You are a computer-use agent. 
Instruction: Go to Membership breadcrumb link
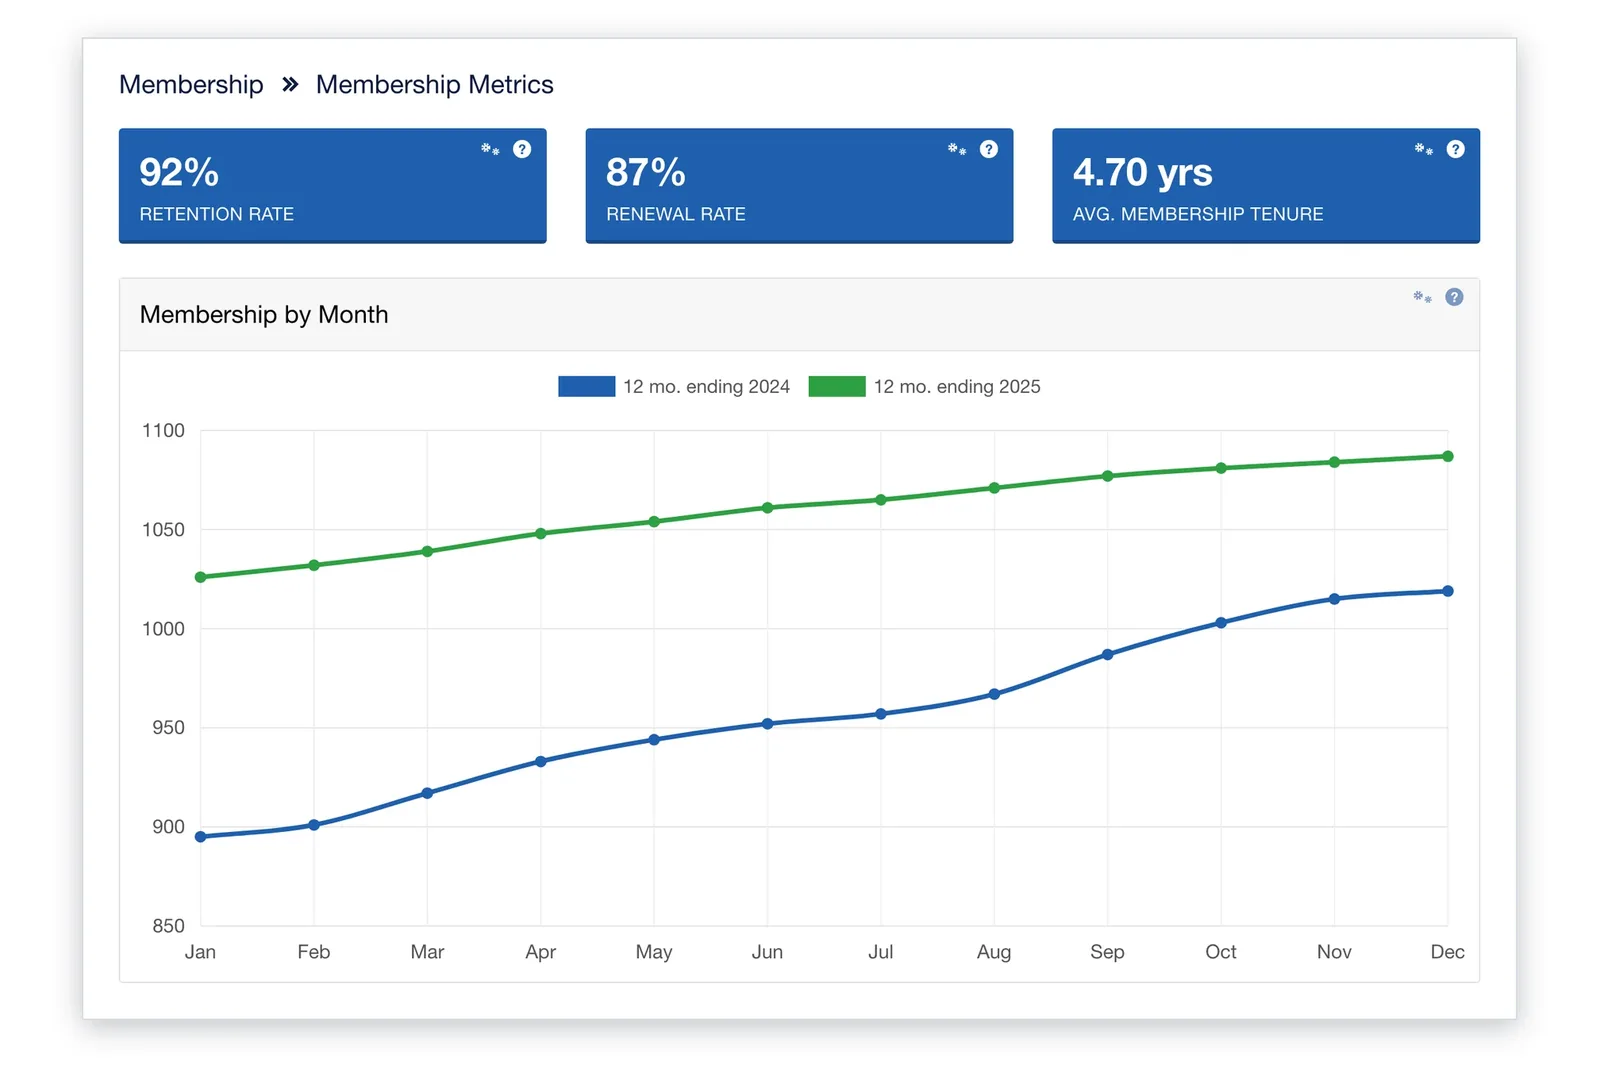(191, 84)
